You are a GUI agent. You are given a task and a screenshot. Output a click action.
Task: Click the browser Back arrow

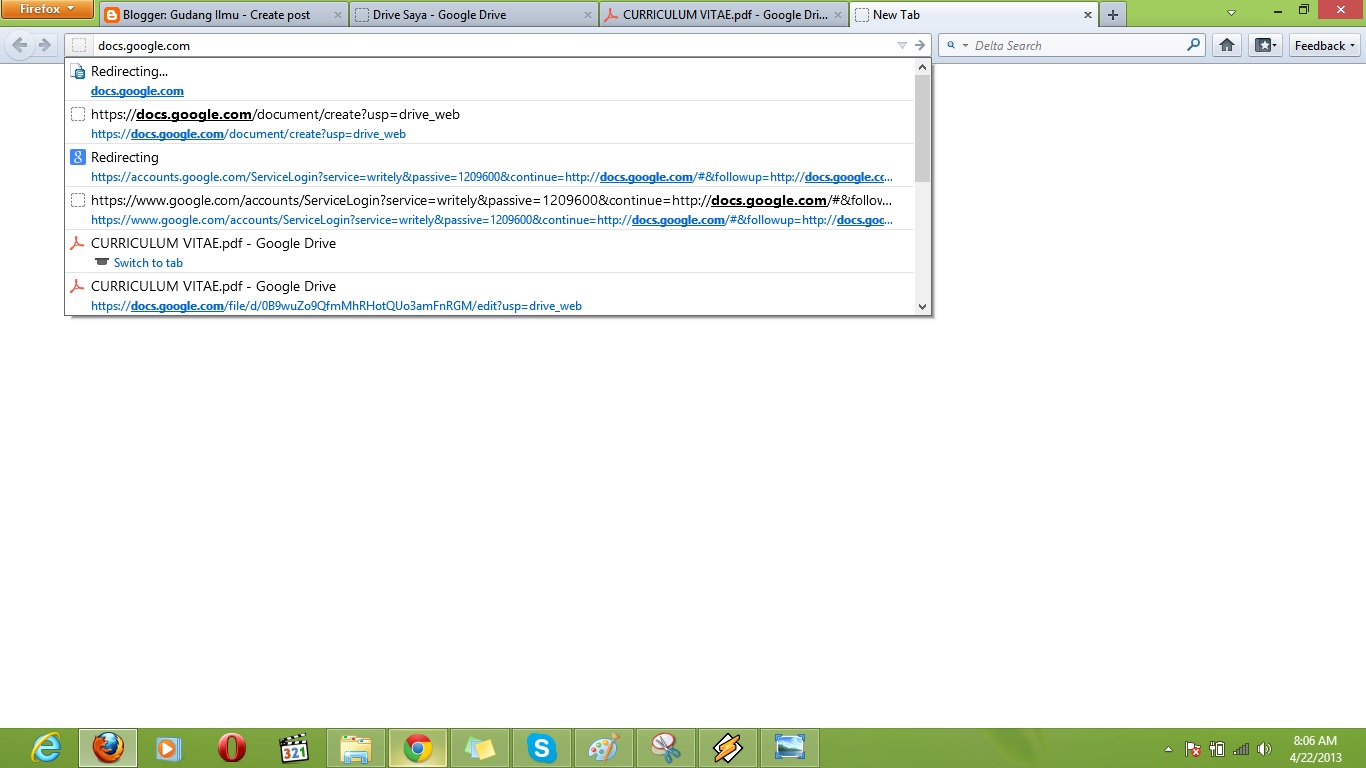[x=19, y=45]
